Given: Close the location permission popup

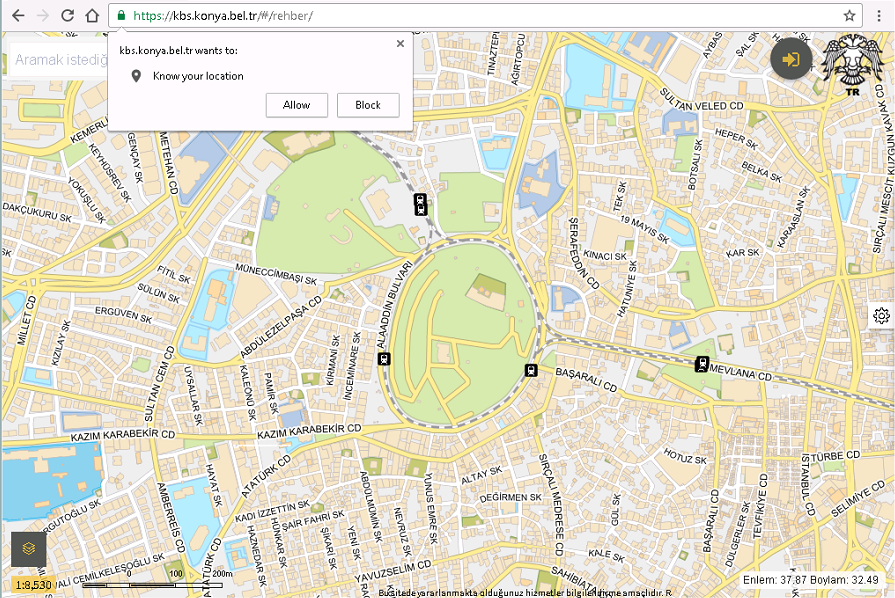Looking at the screenshot, I should [400, 44].
